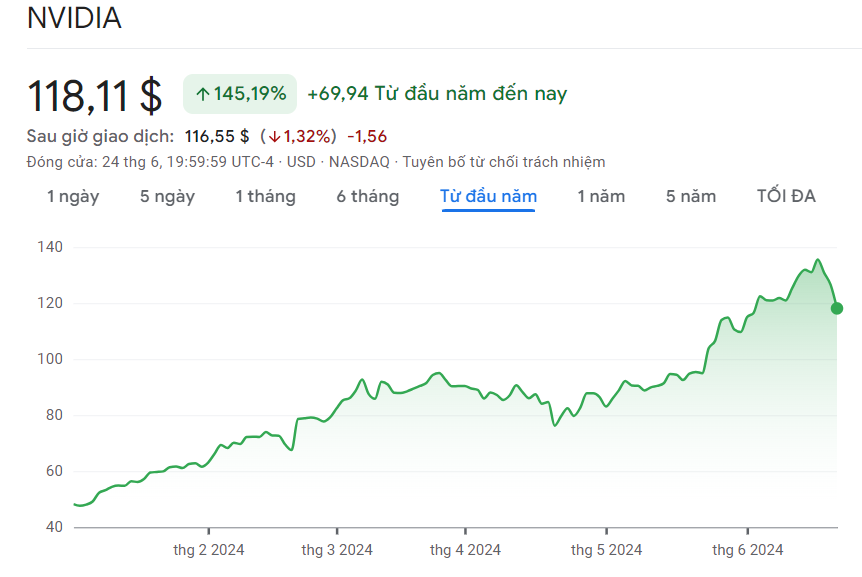The image size is (862, 577).
Task: Switch to the '5 ngày' tab
Action: click(x=167, y=196)
